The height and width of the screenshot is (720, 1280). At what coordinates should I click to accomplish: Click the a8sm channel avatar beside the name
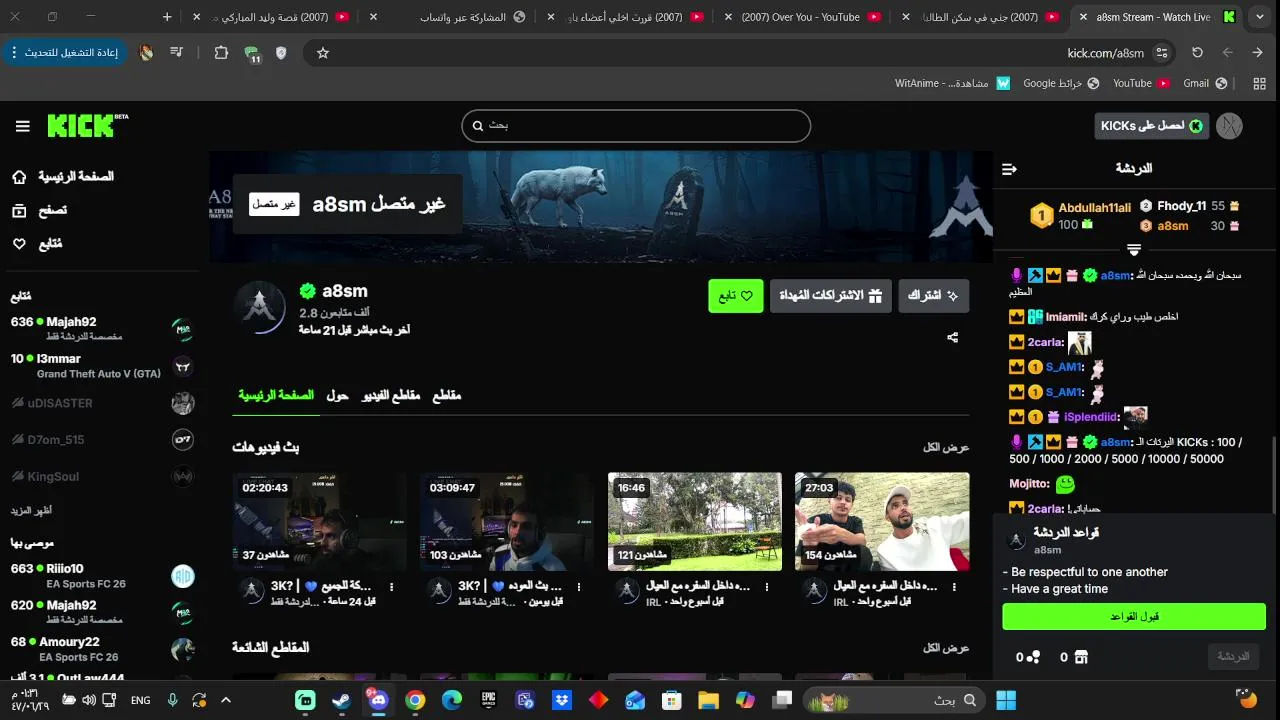260,308
